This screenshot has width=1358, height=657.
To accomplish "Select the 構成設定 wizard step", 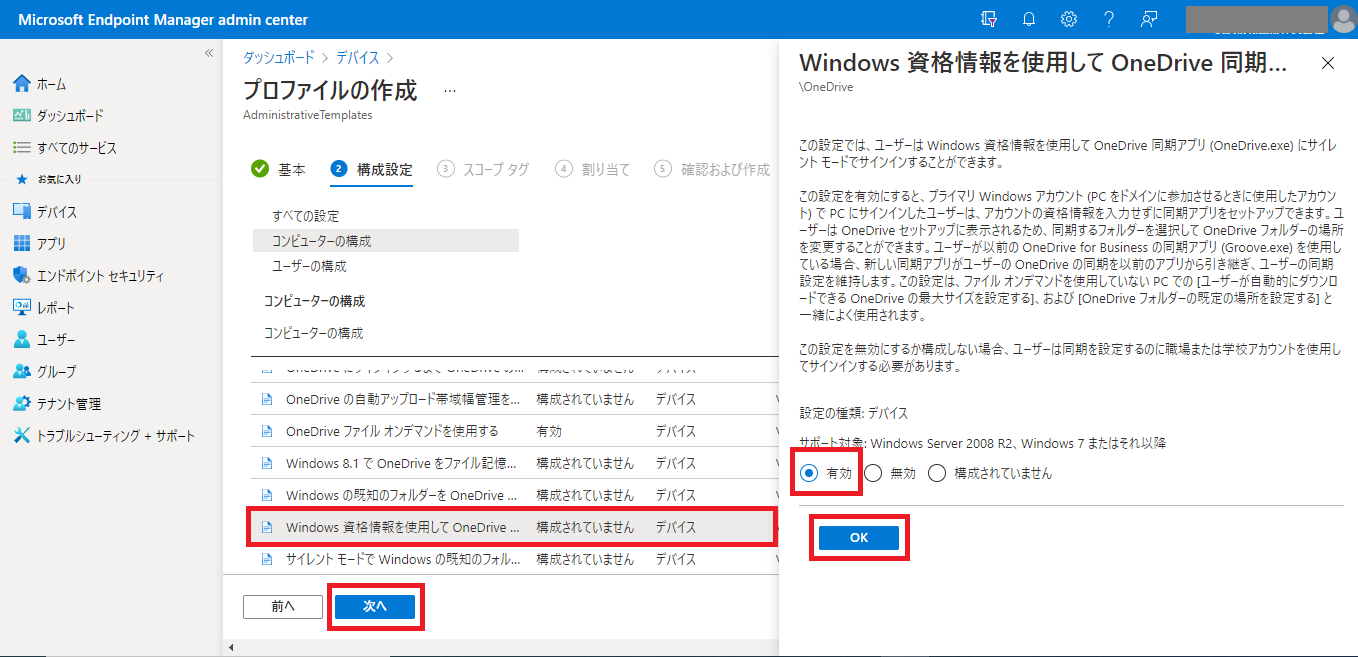I will coord(371,169).
